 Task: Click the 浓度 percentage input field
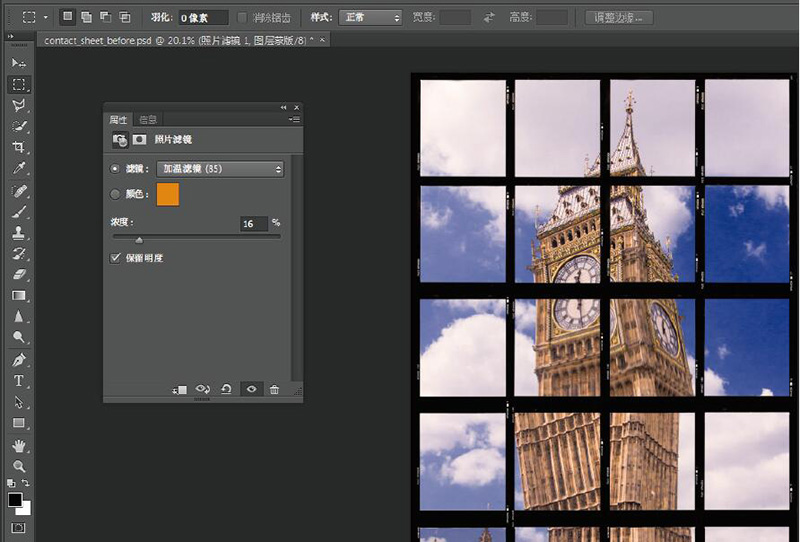253,224
